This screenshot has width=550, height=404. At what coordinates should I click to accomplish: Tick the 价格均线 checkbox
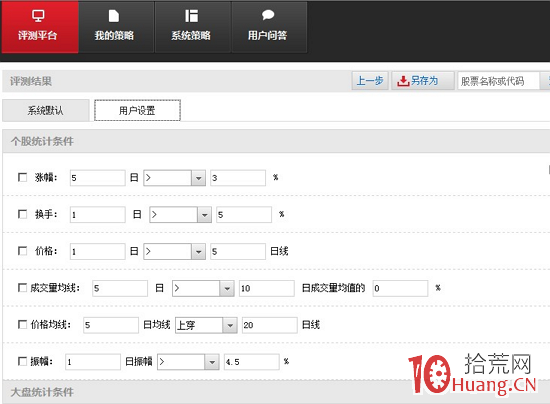pyautogui.click(x=22, y=324)
